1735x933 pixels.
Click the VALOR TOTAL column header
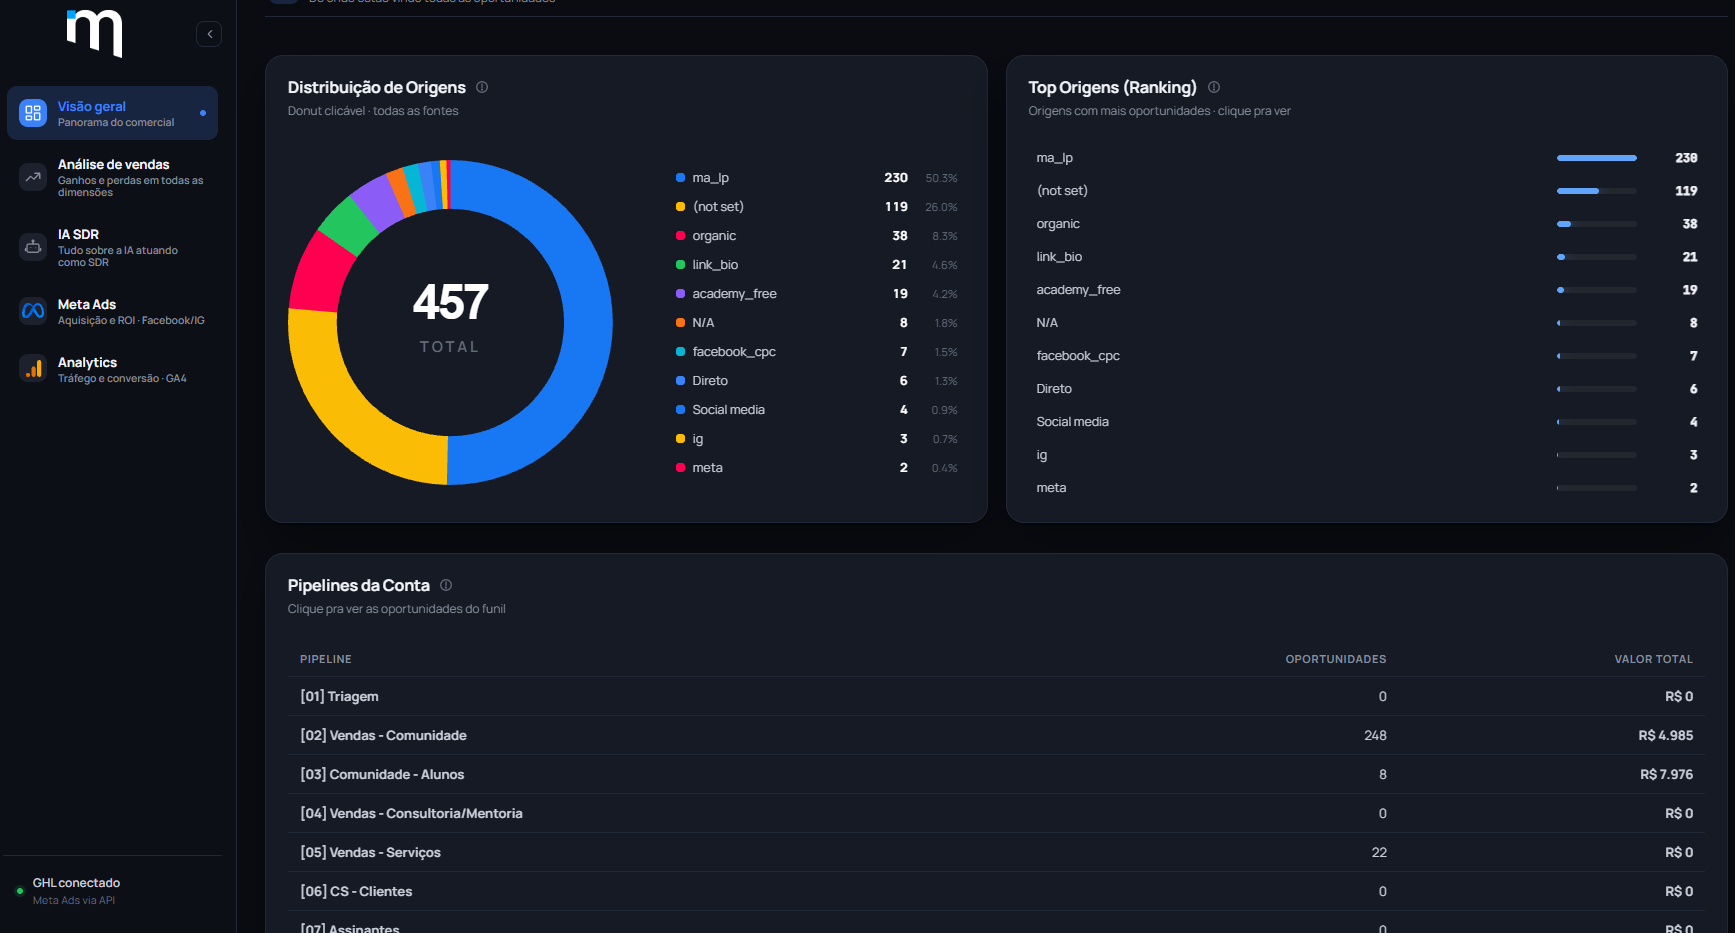pos(1653,659)
